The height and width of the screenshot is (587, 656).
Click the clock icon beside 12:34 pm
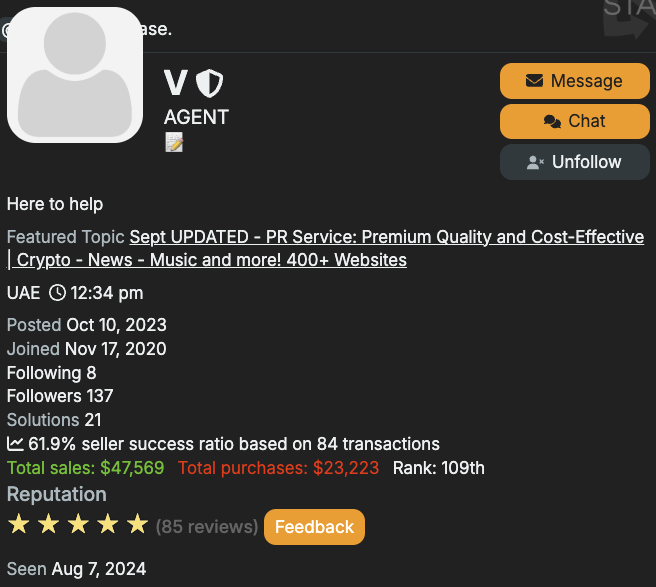point(57,293)
